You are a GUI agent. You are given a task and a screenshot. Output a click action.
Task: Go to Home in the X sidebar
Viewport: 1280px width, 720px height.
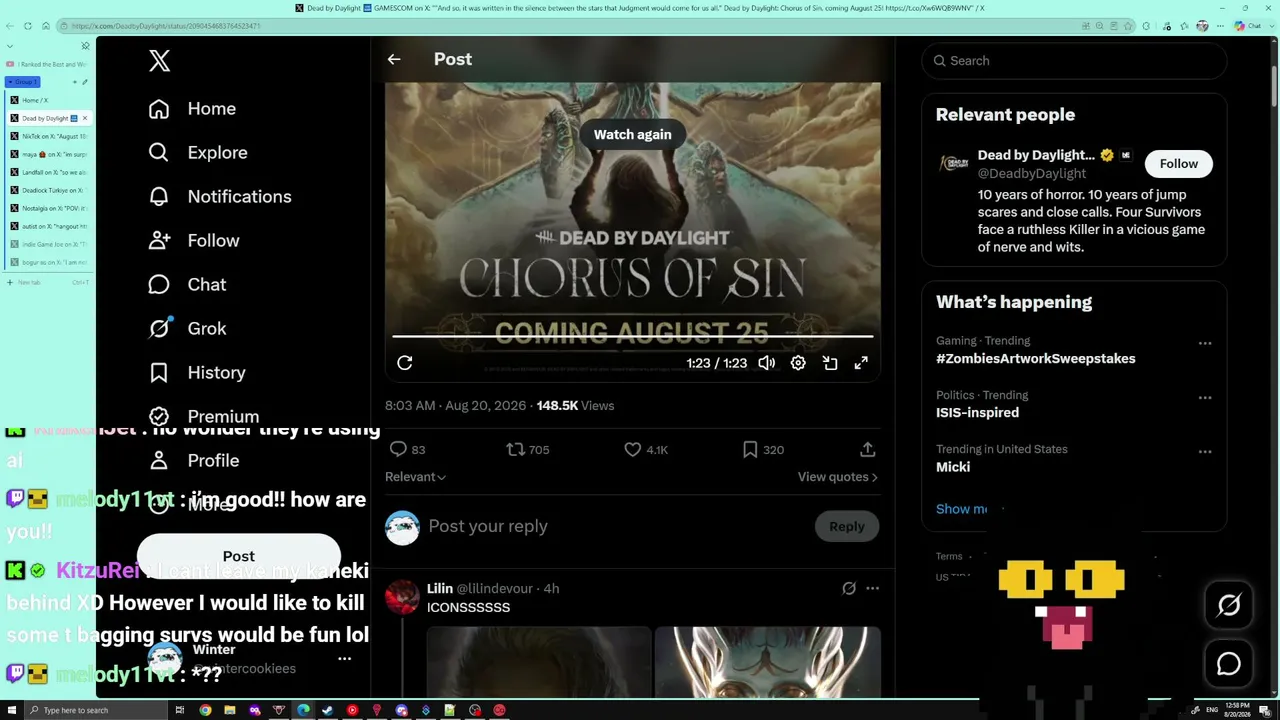point(192,109)
